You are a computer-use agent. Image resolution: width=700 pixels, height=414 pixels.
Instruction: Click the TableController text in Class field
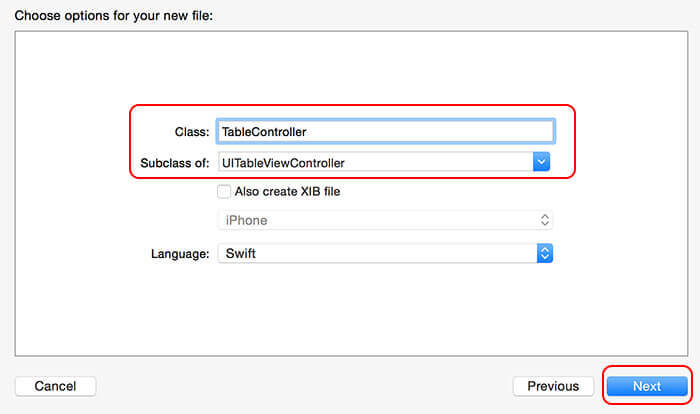[264, 132]
